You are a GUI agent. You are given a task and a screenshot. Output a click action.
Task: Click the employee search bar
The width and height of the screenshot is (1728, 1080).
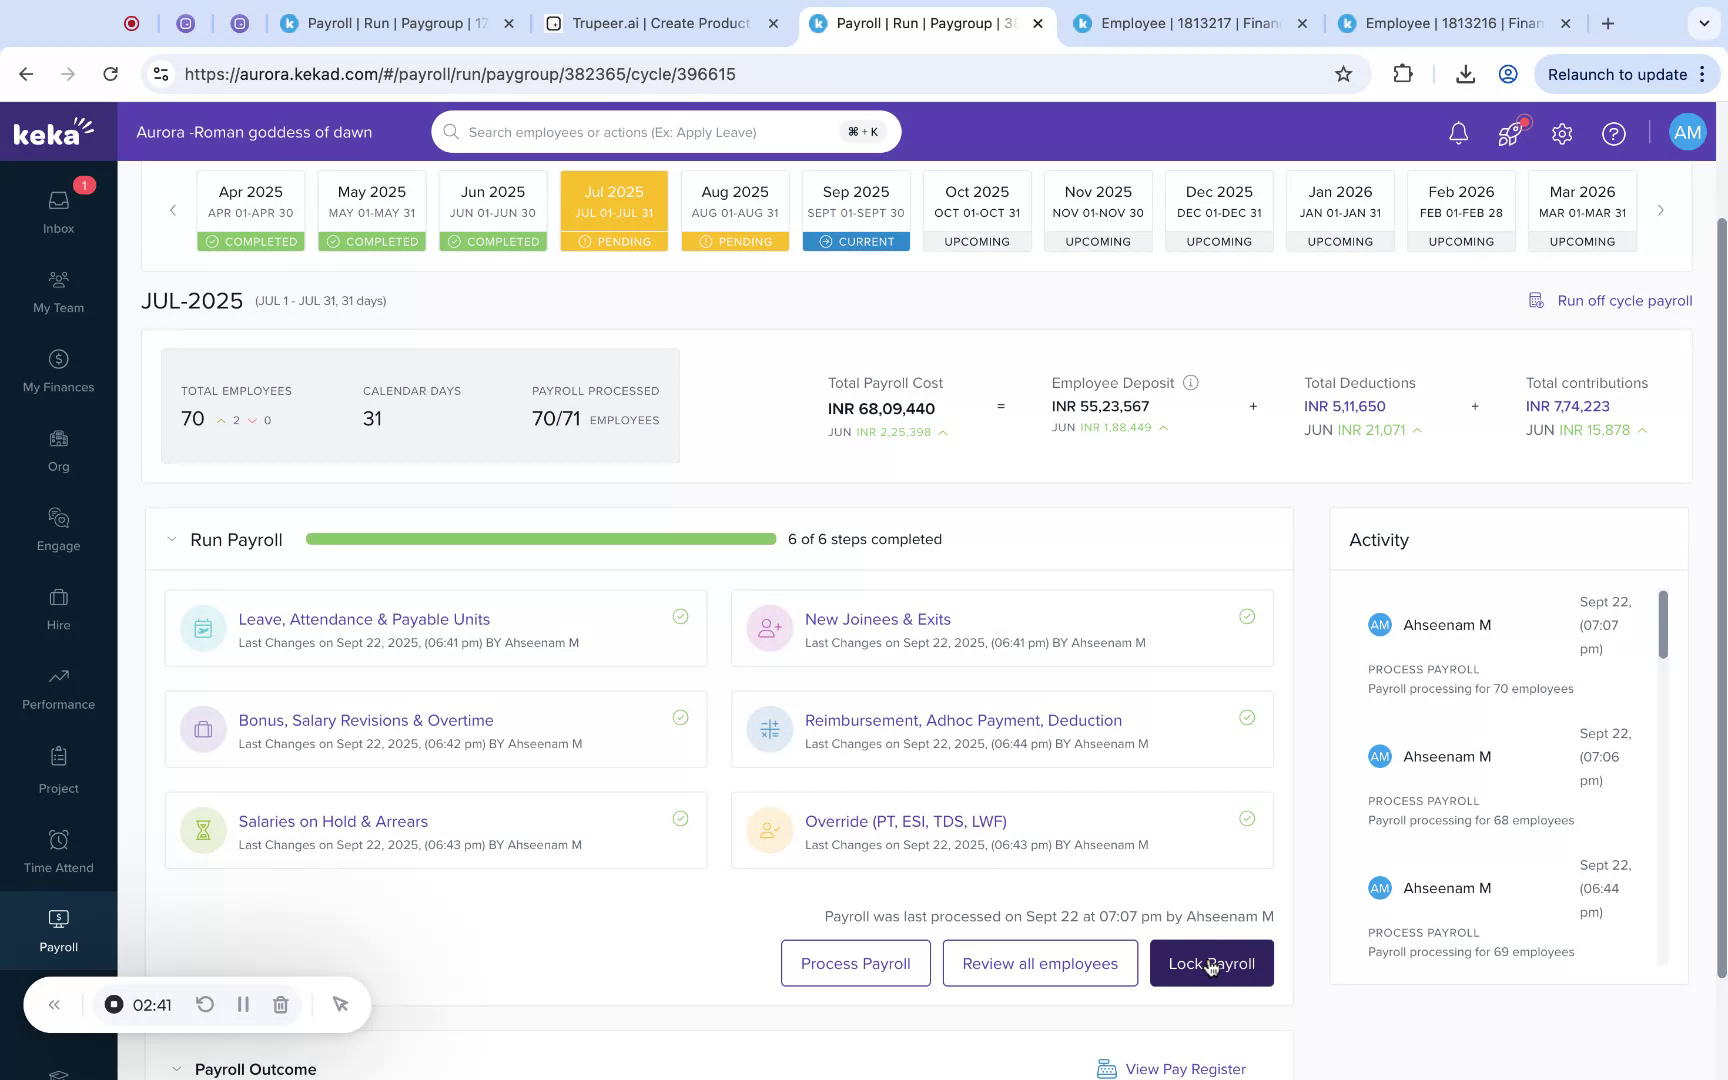(665, 131)
